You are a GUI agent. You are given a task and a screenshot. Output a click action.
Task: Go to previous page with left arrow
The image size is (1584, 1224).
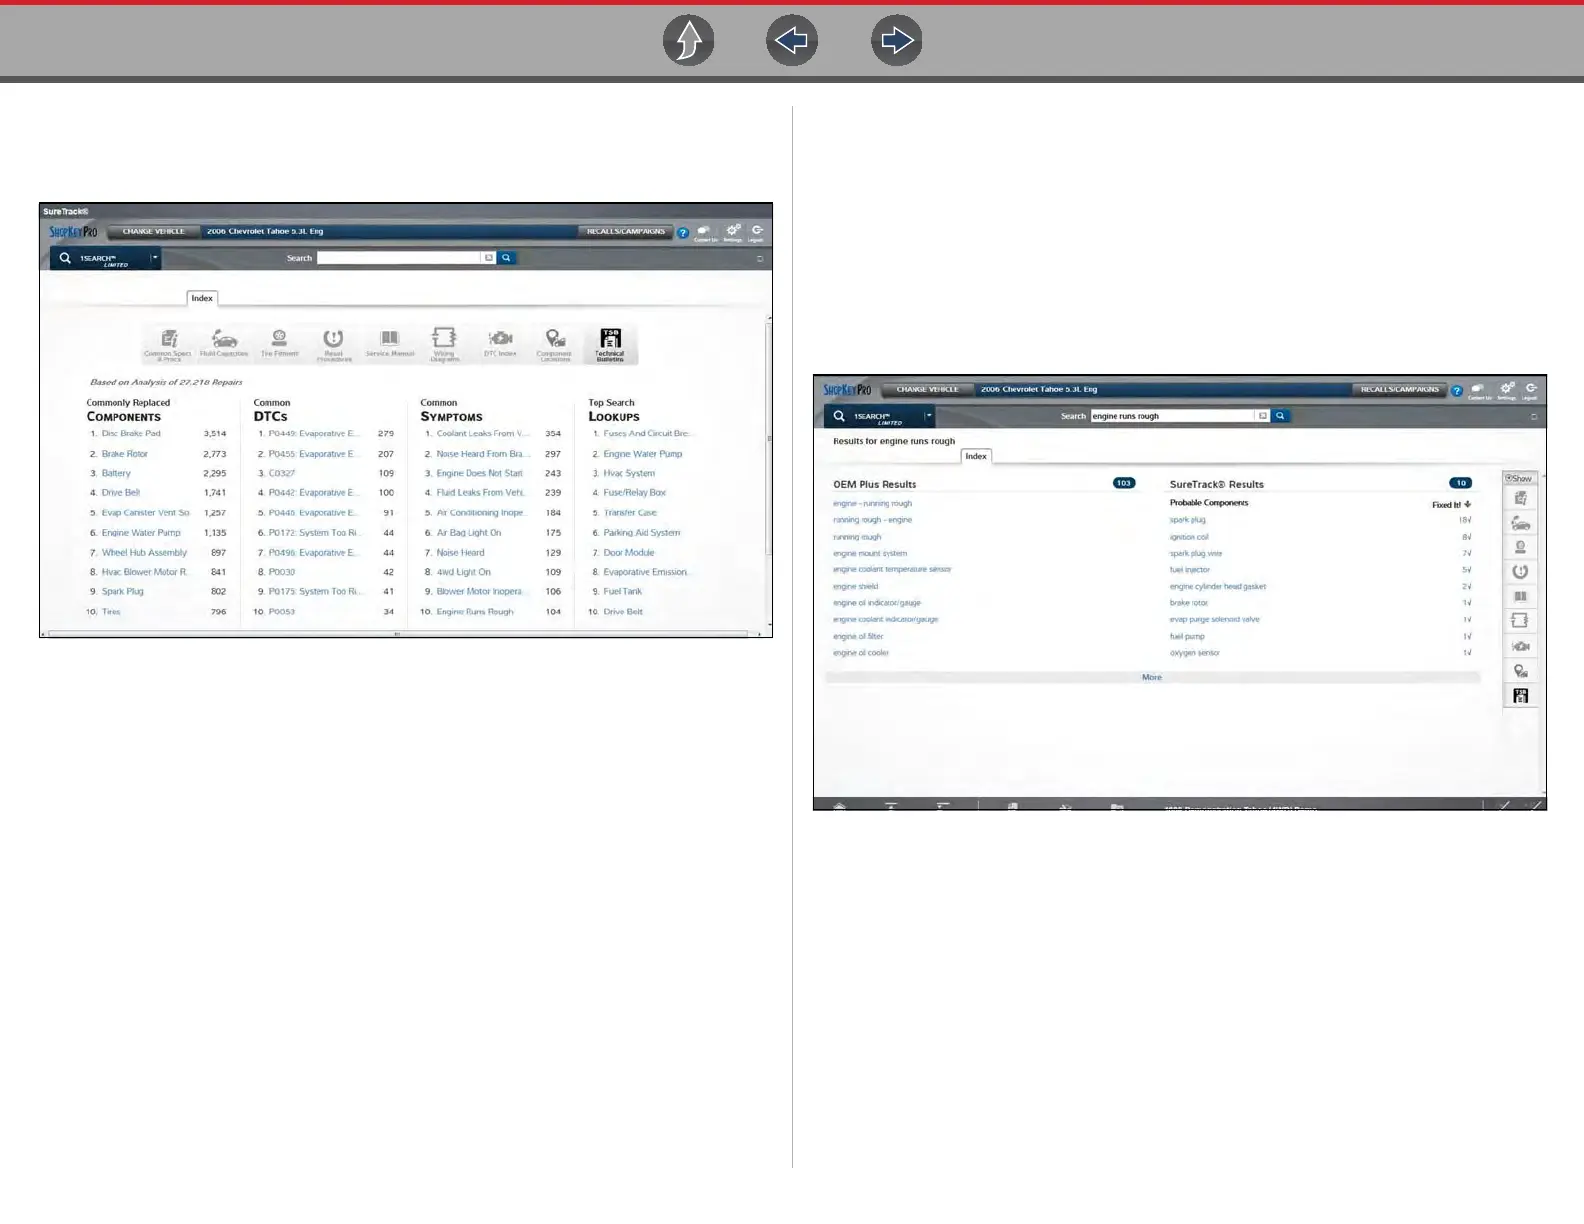click(x=792, y=41)
